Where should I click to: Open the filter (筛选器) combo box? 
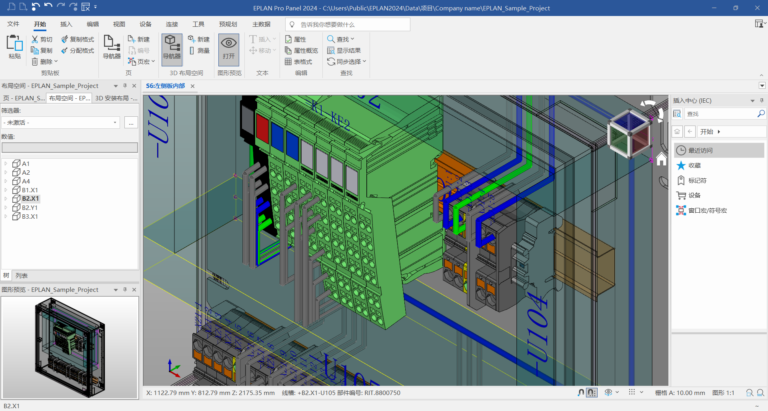click(x=61, y=122)
